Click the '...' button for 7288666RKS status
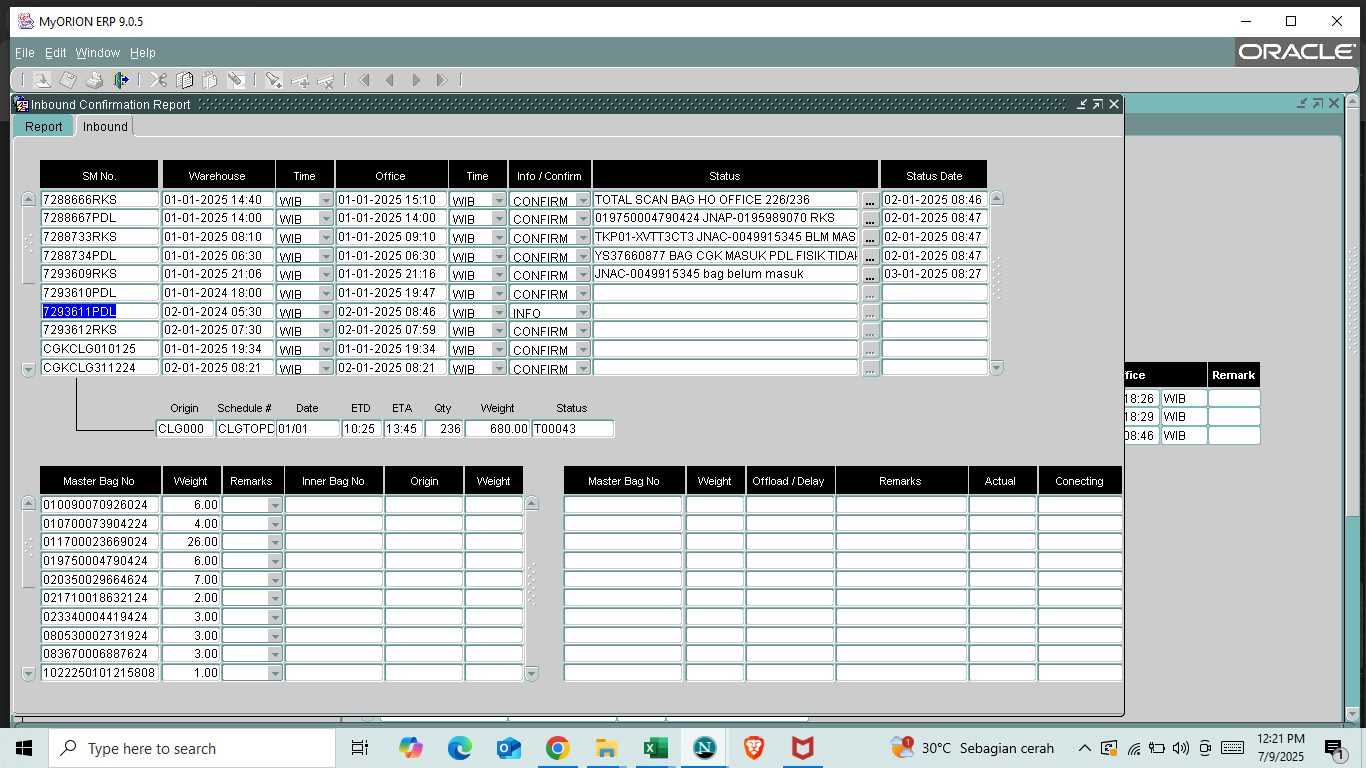The width and height of the screenshot is (1366, 768). point(870,200)
